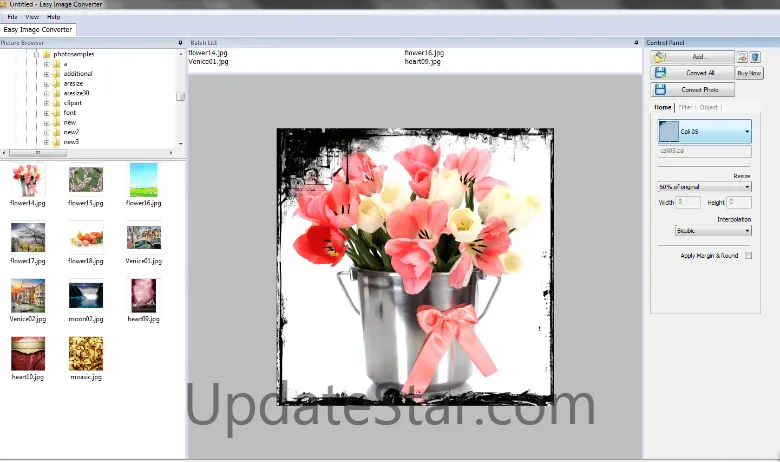Select the clipart folder icon

[x=57, y=103]
